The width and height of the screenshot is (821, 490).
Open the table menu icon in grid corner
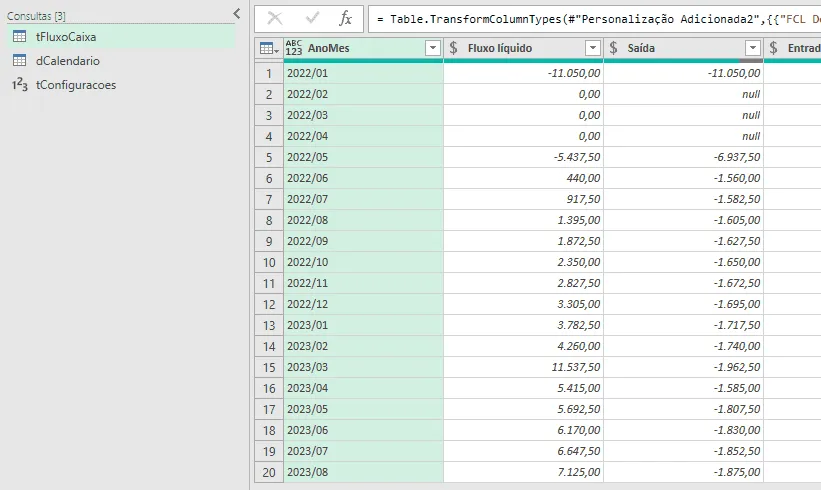pos(269,49)
